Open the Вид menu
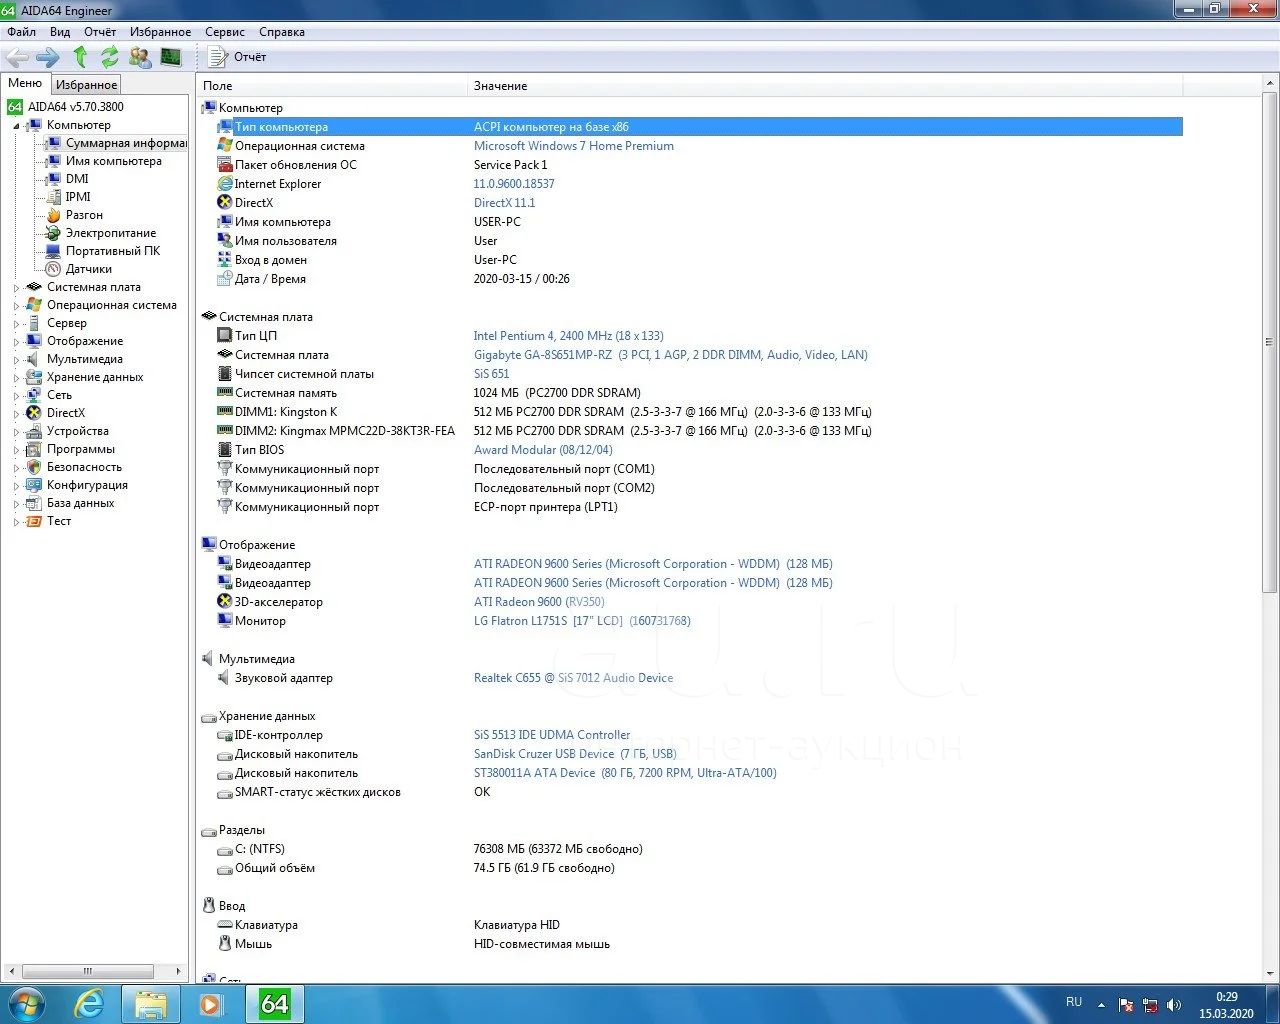Screen dimensions: 1280x1024 coord(60,32)
